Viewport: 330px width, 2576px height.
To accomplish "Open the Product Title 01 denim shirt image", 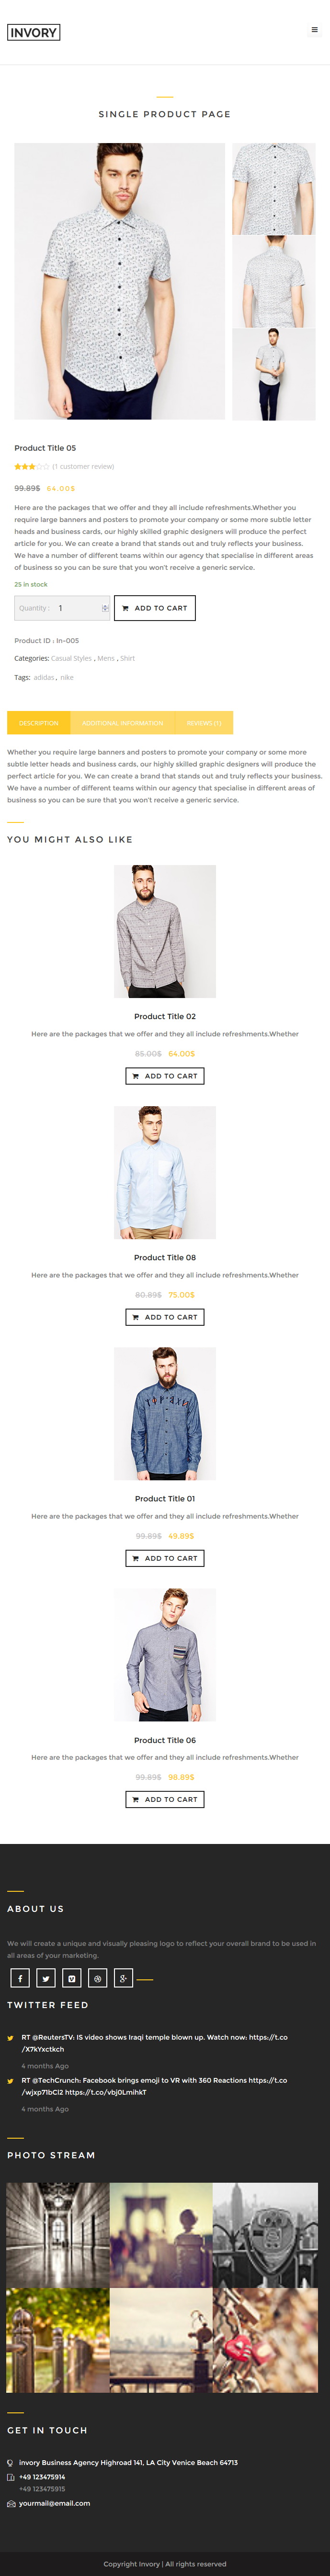I will (165, 1413).
